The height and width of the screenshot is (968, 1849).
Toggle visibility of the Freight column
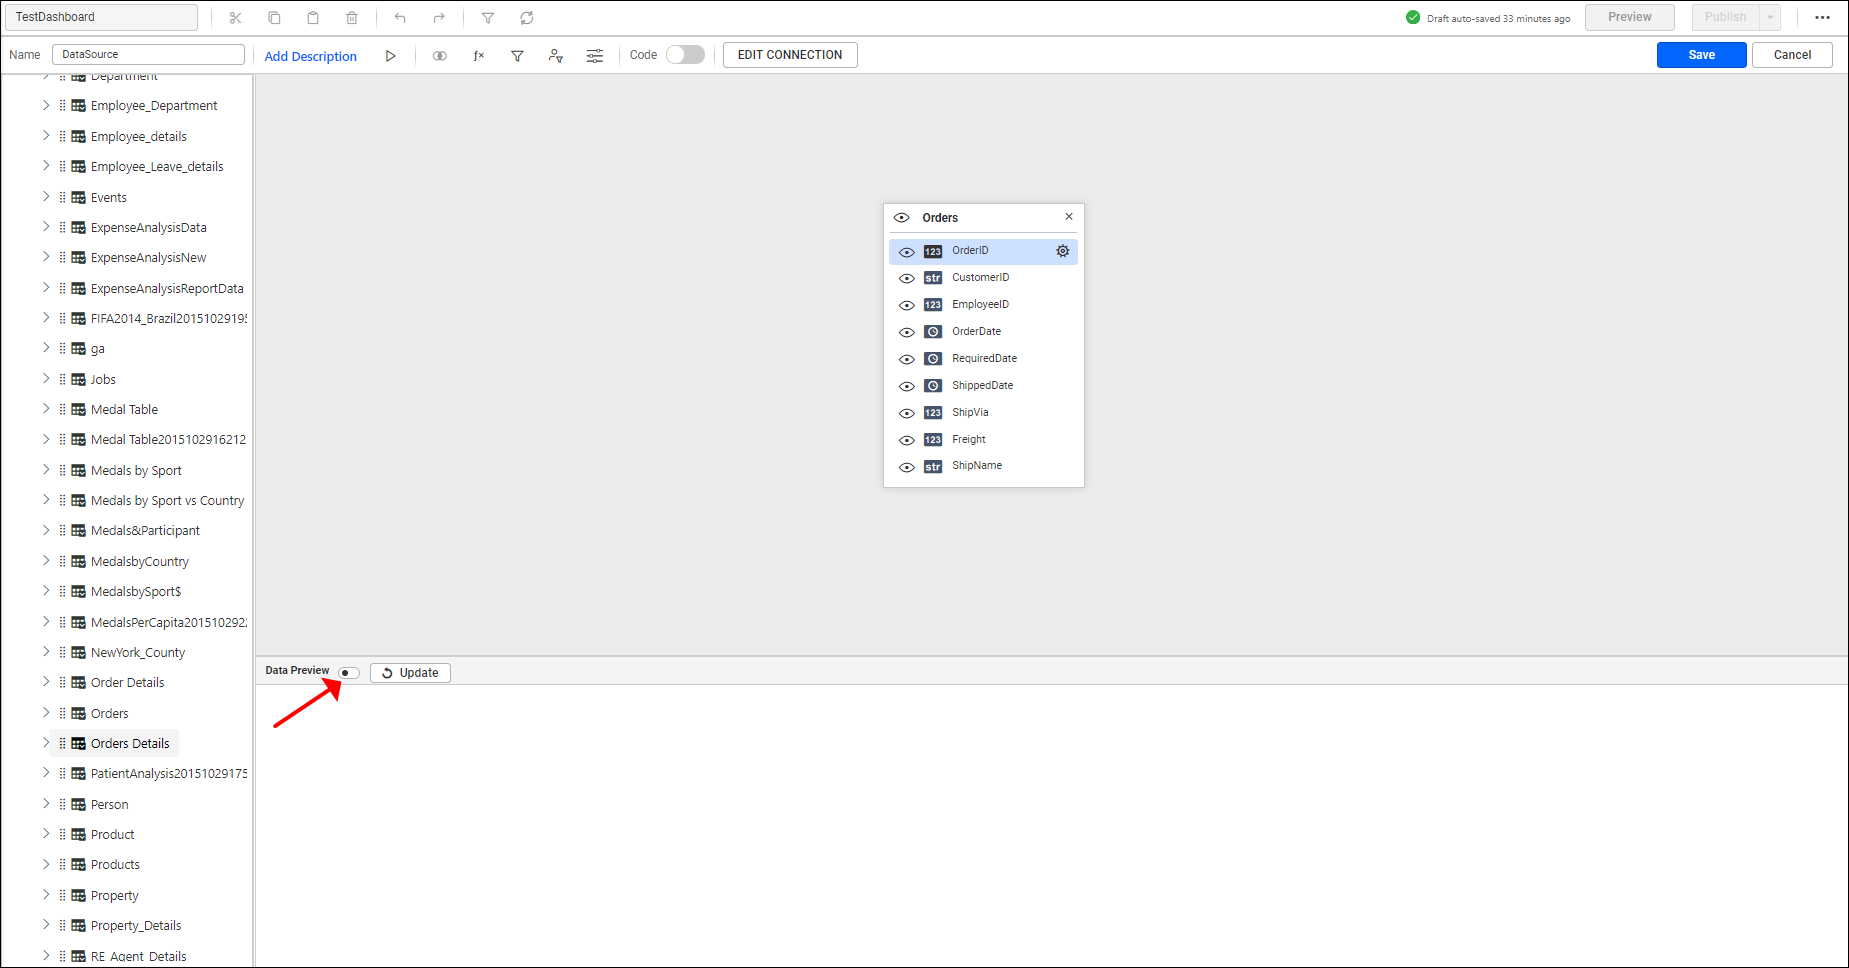[x=907, y=440]
